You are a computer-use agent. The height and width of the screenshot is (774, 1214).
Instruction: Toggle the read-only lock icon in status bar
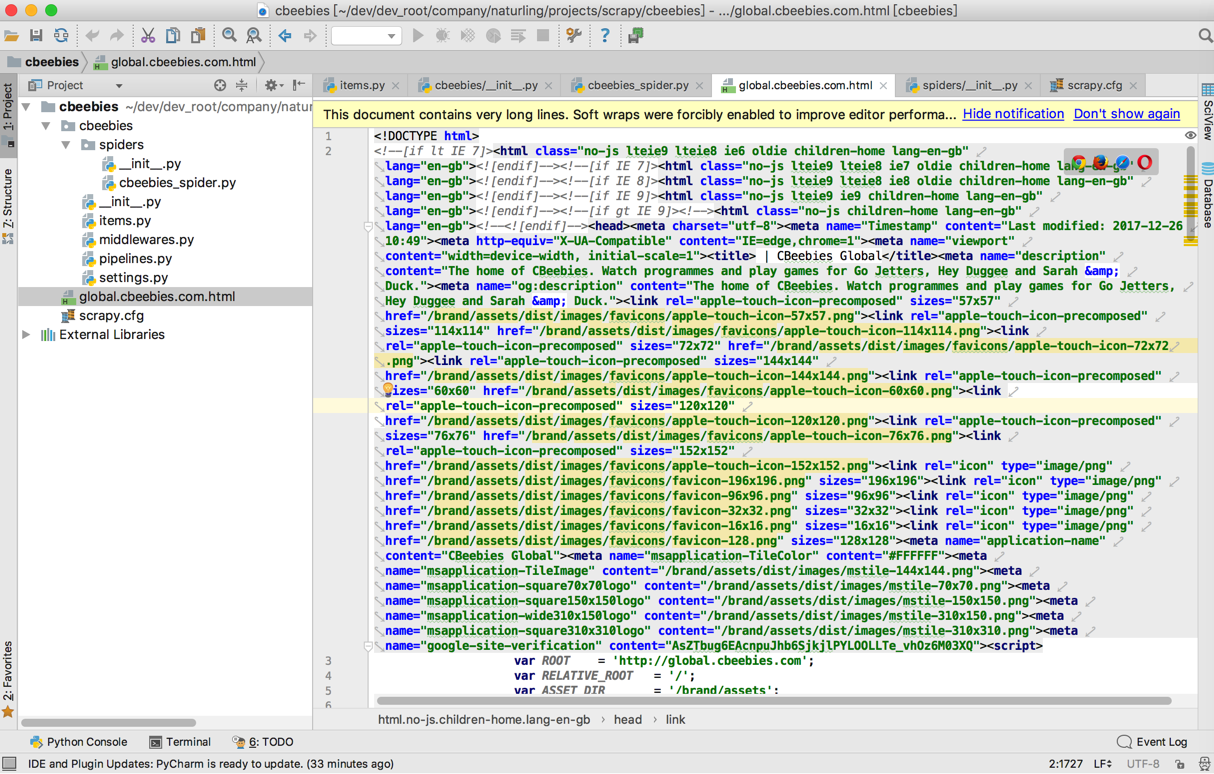tap(1181, 764)
